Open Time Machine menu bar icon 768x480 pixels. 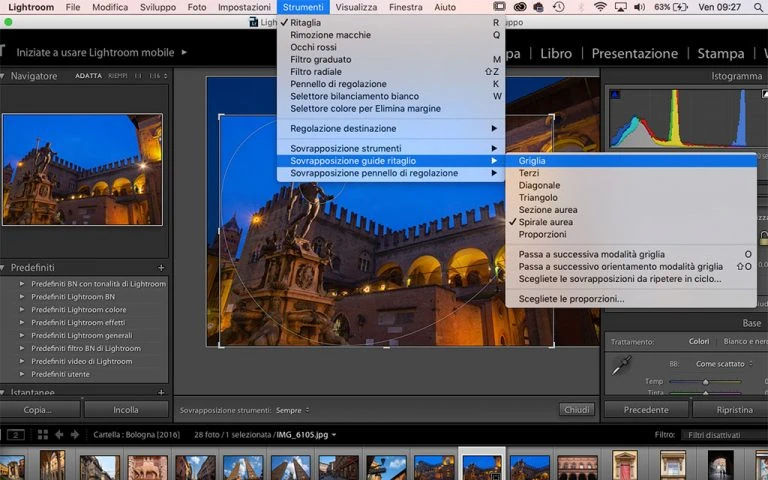click(558, 7)
